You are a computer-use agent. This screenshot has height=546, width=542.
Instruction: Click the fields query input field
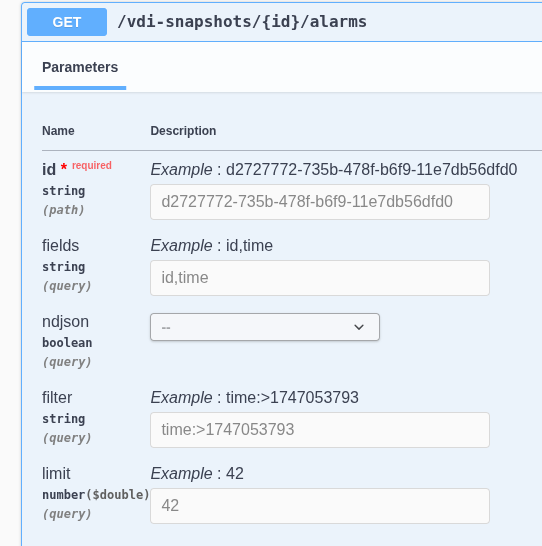[320, 278]
